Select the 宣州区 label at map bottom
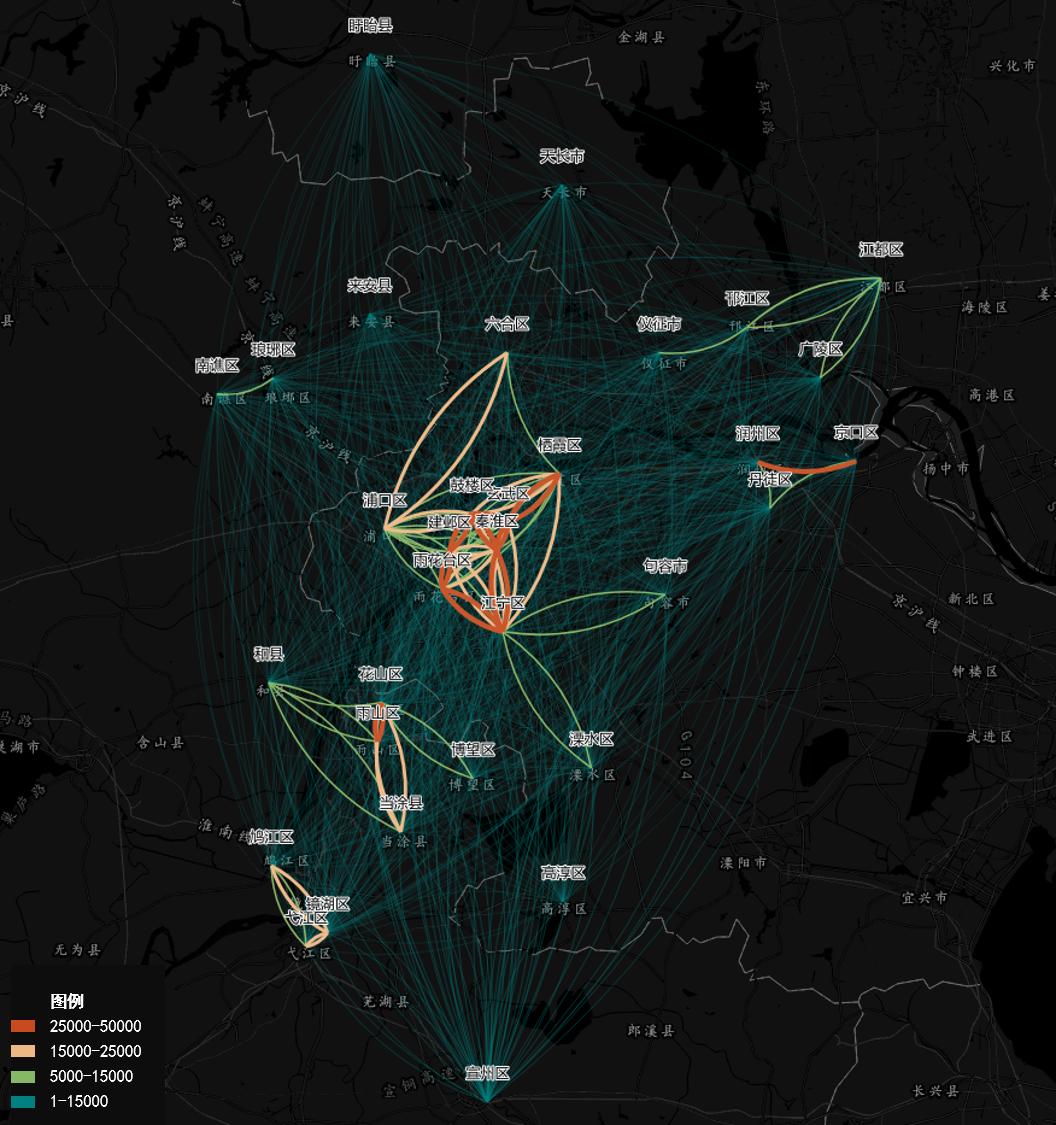Screen dimensions: 1056x1125 [x=488, y=1073]
